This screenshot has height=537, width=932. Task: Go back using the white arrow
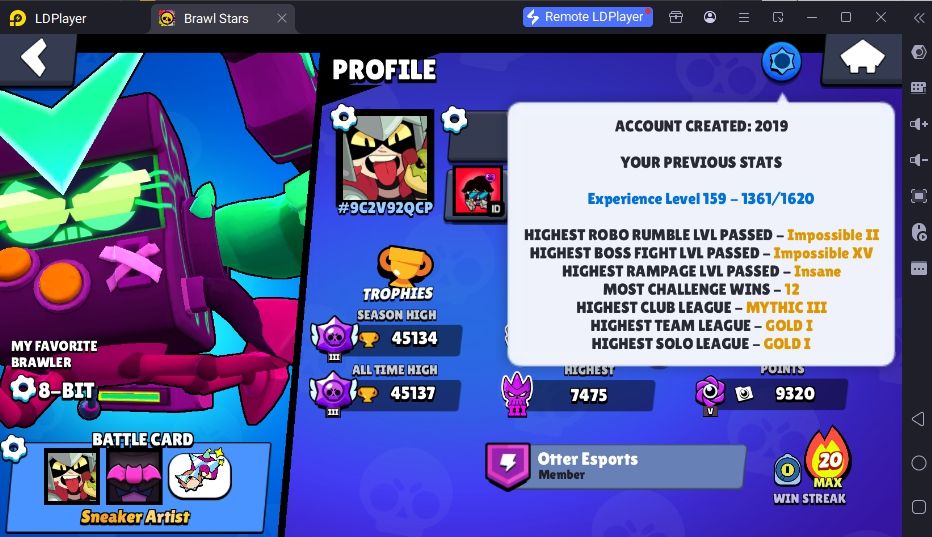(x=34, y=58)
